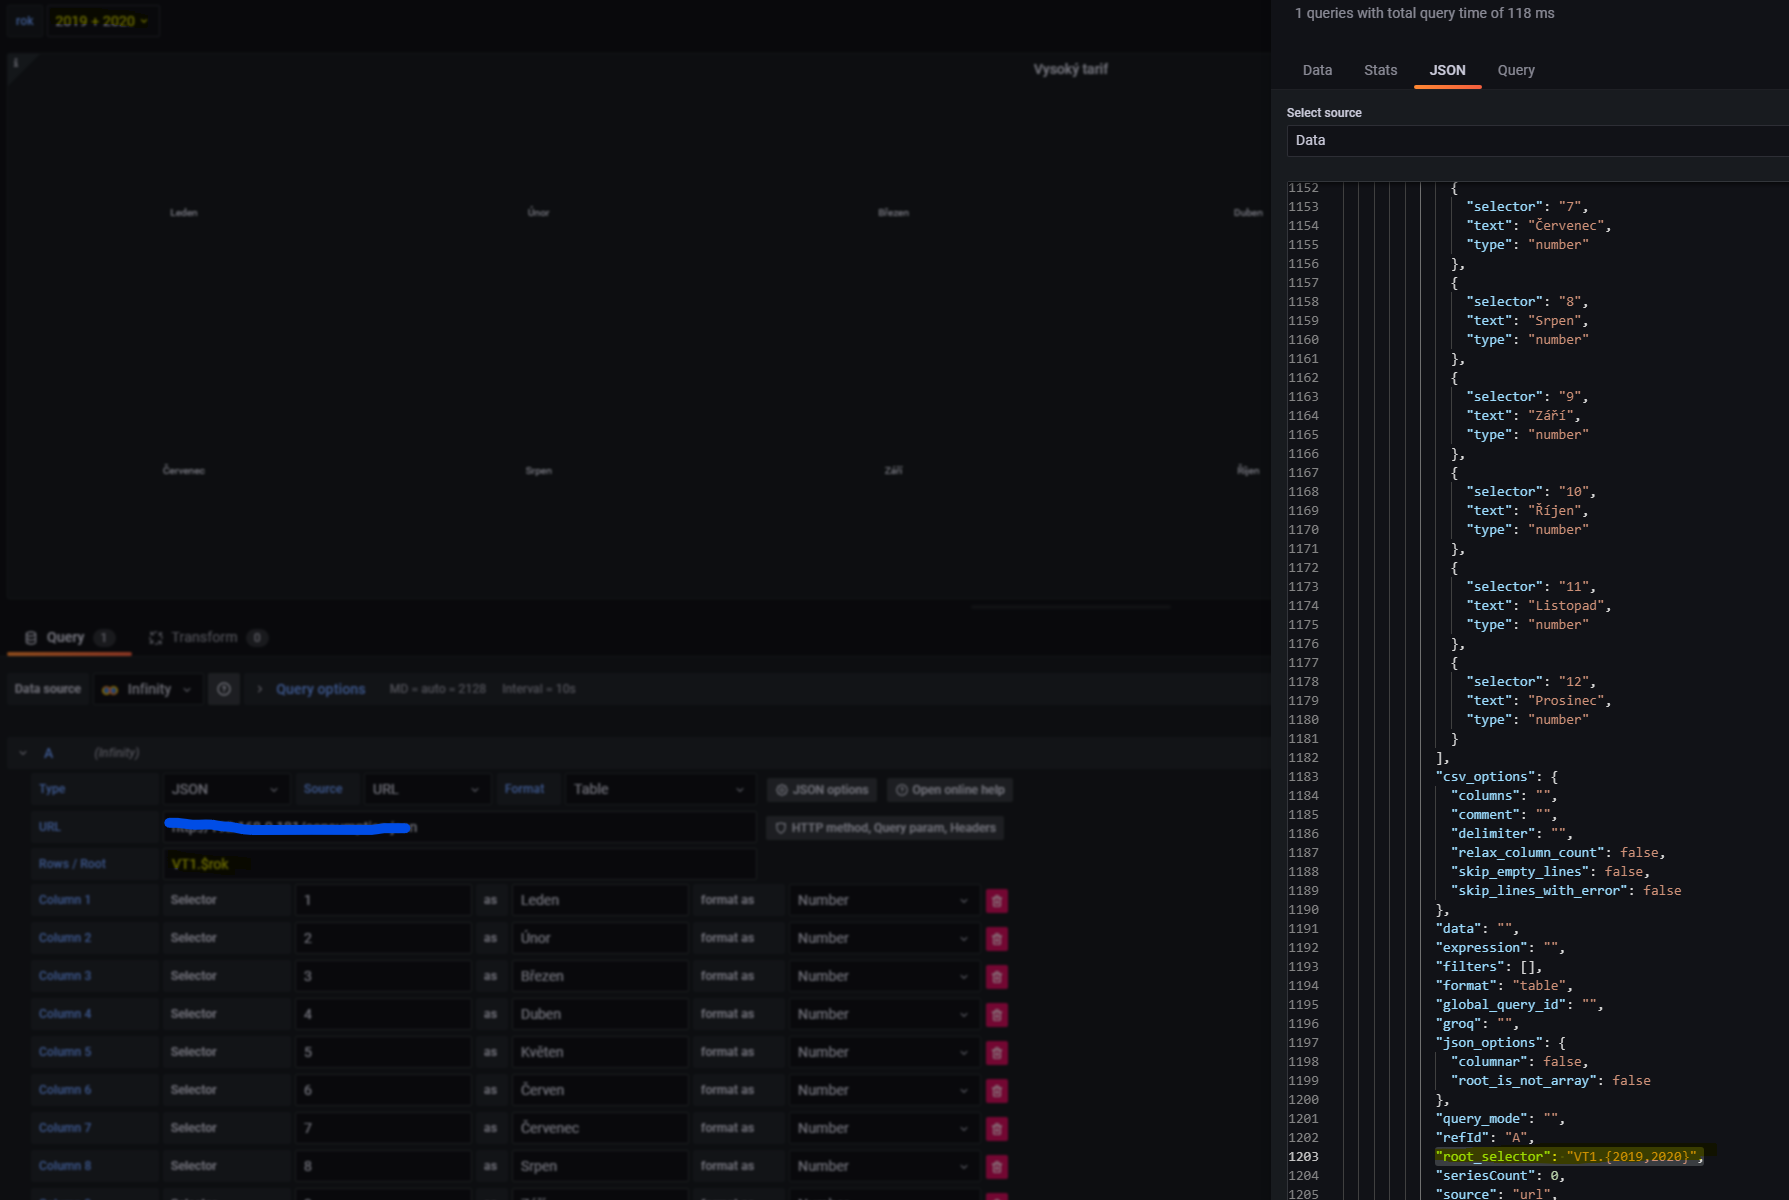Click the trash icon on Column 4 Duben
This screenshot has height=1200, width=1789.
coord(996,1013)
